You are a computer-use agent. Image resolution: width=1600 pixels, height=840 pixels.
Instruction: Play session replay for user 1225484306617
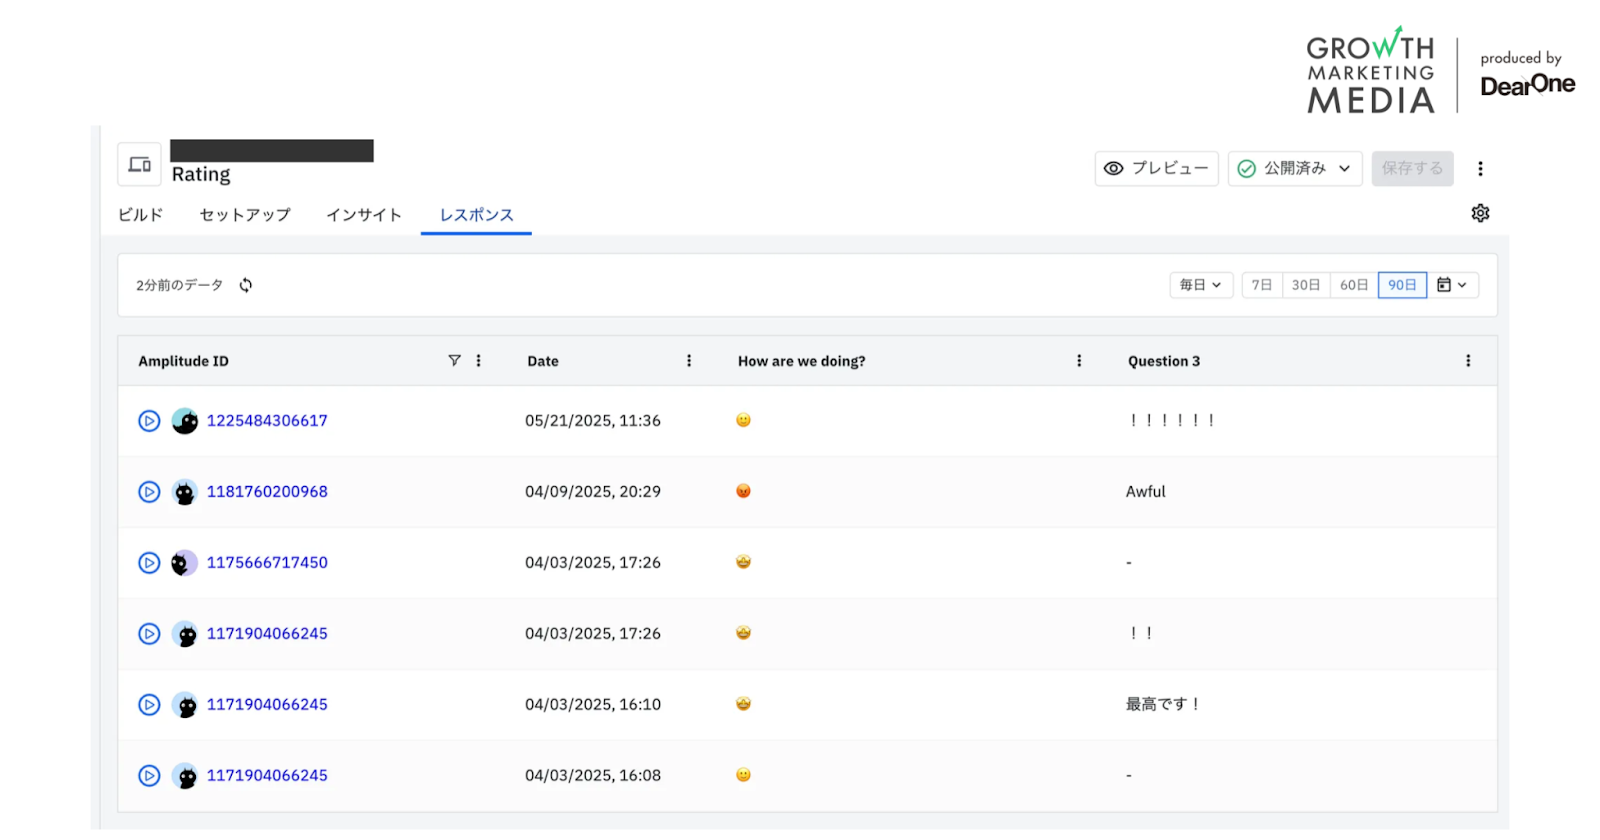[x=149, y=421]
